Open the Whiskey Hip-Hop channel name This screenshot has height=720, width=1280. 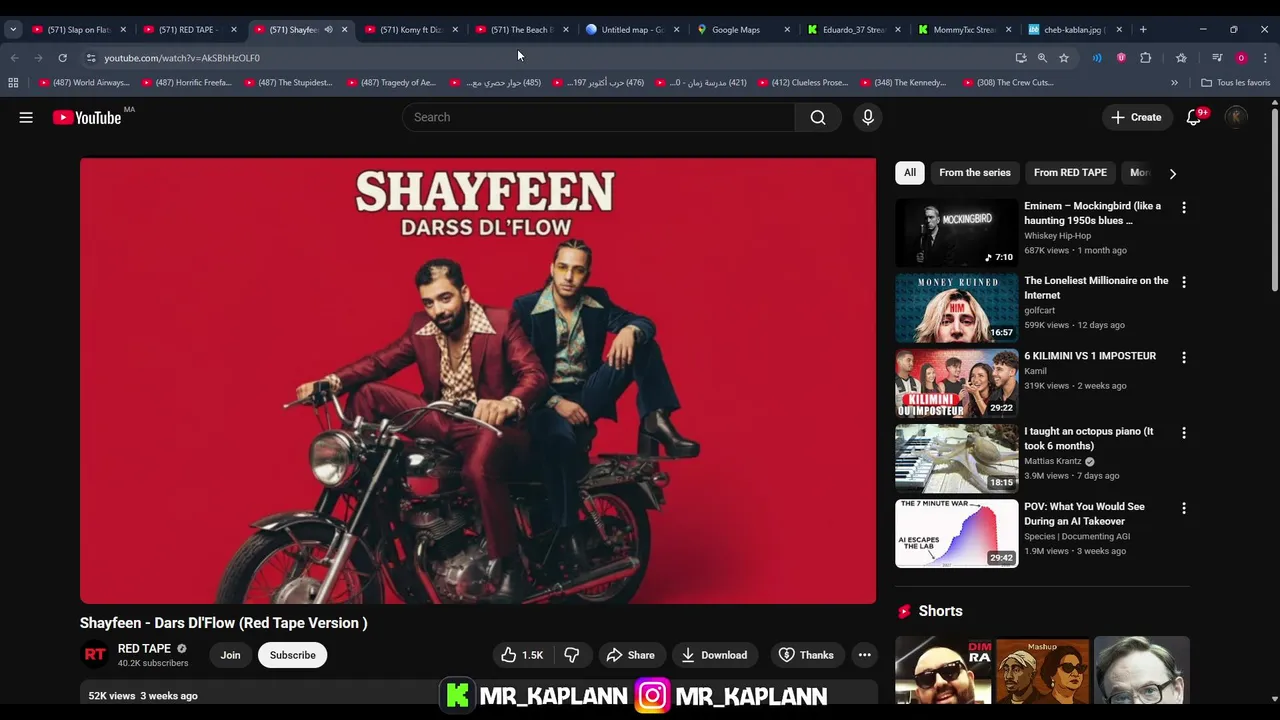click(x=1057, y=236)
